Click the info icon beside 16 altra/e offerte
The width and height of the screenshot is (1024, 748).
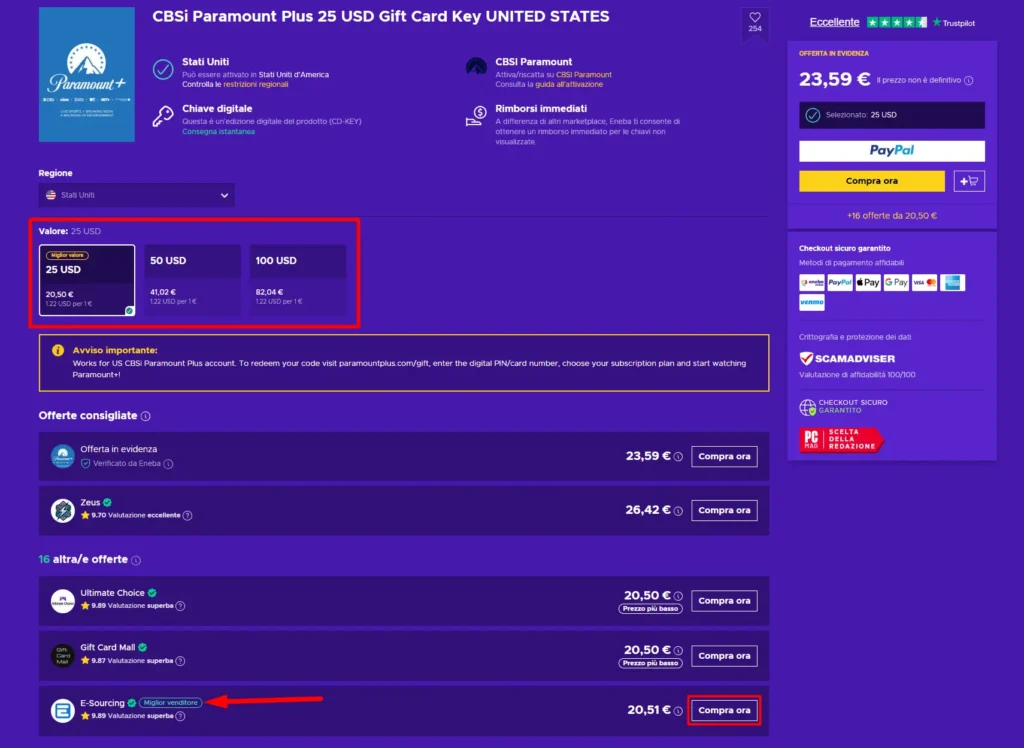[136, 561]
